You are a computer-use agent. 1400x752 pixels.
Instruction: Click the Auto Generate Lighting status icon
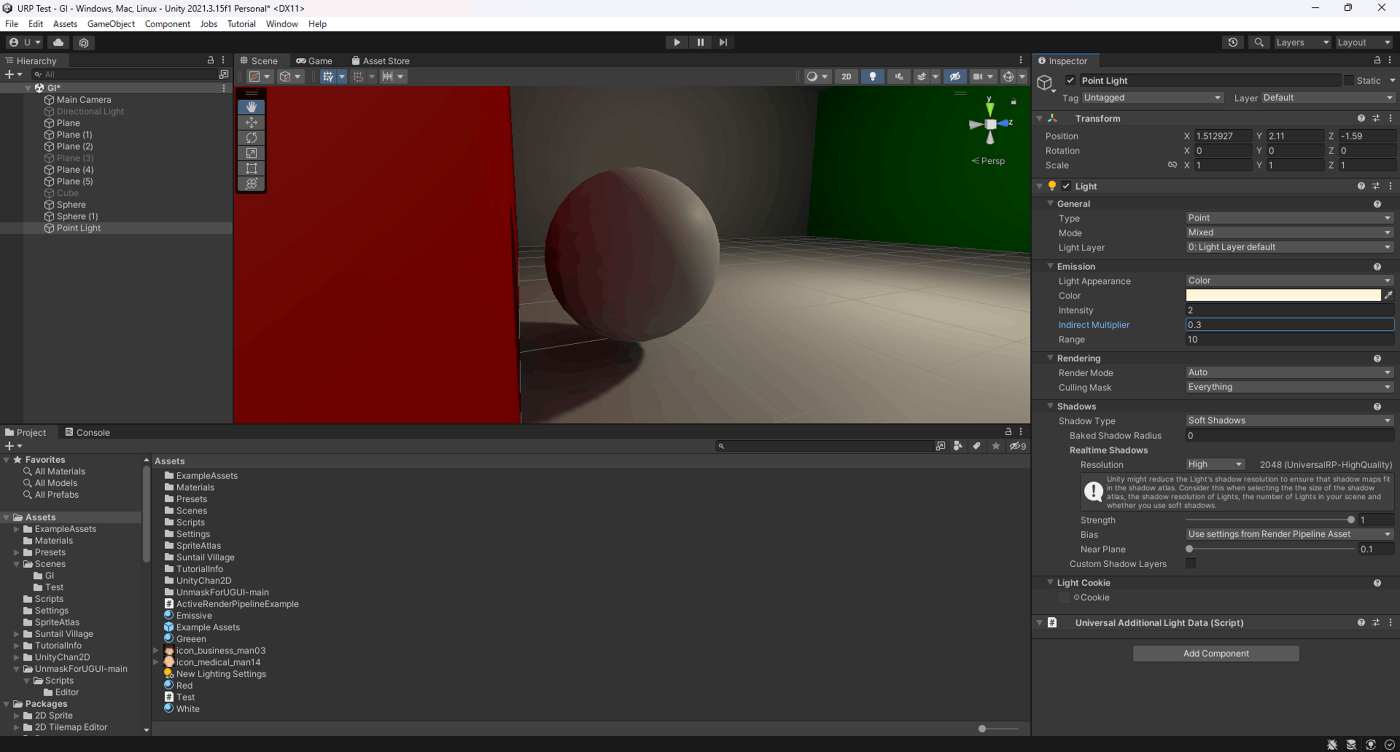(1372, 744)
